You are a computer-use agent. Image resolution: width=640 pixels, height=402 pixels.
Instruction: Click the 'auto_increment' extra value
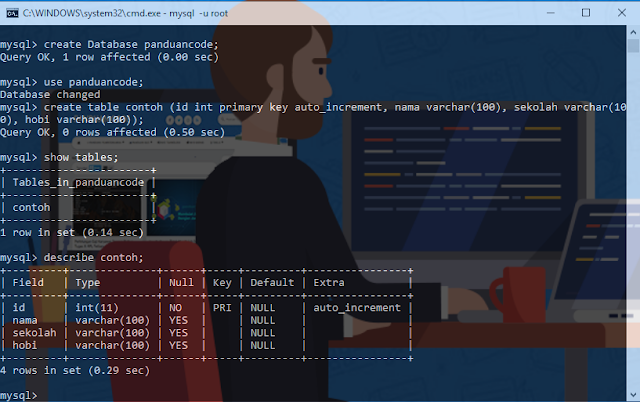357,308
